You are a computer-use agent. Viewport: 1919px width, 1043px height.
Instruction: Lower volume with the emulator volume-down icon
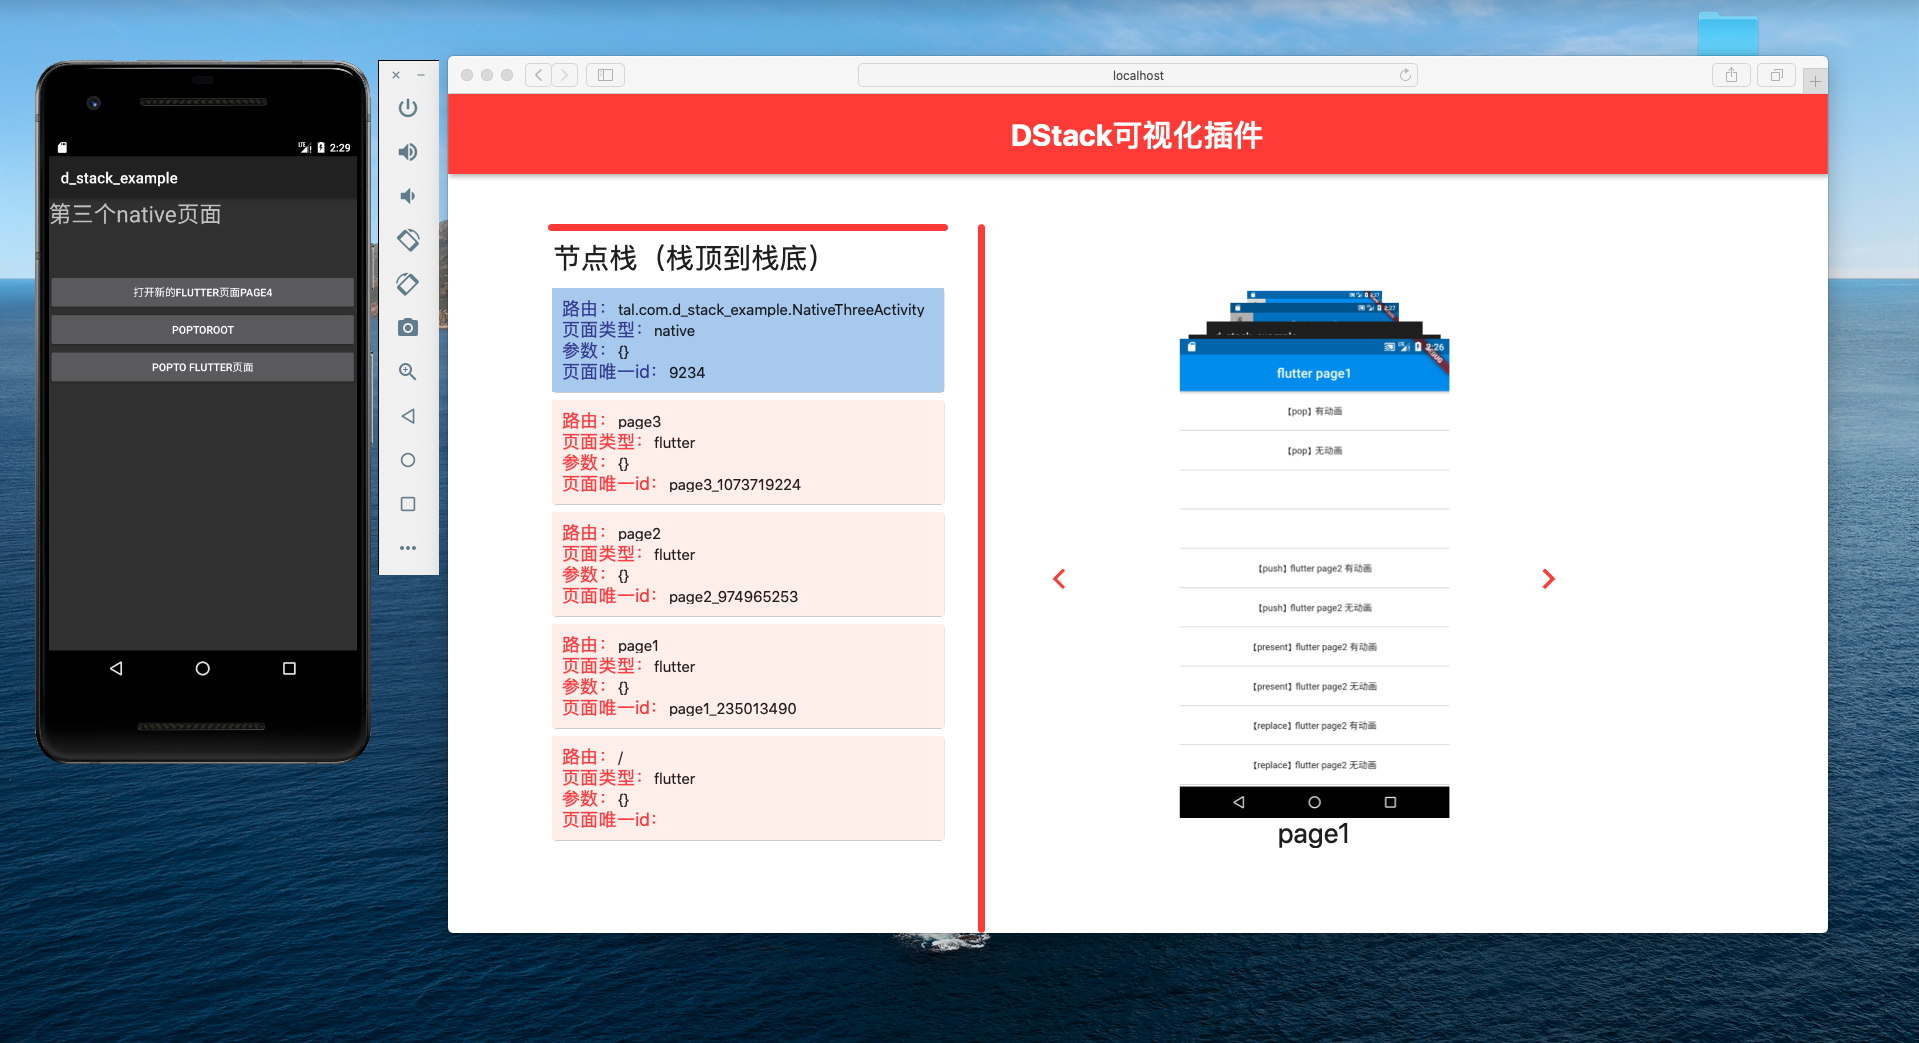[x=408, y=196]
